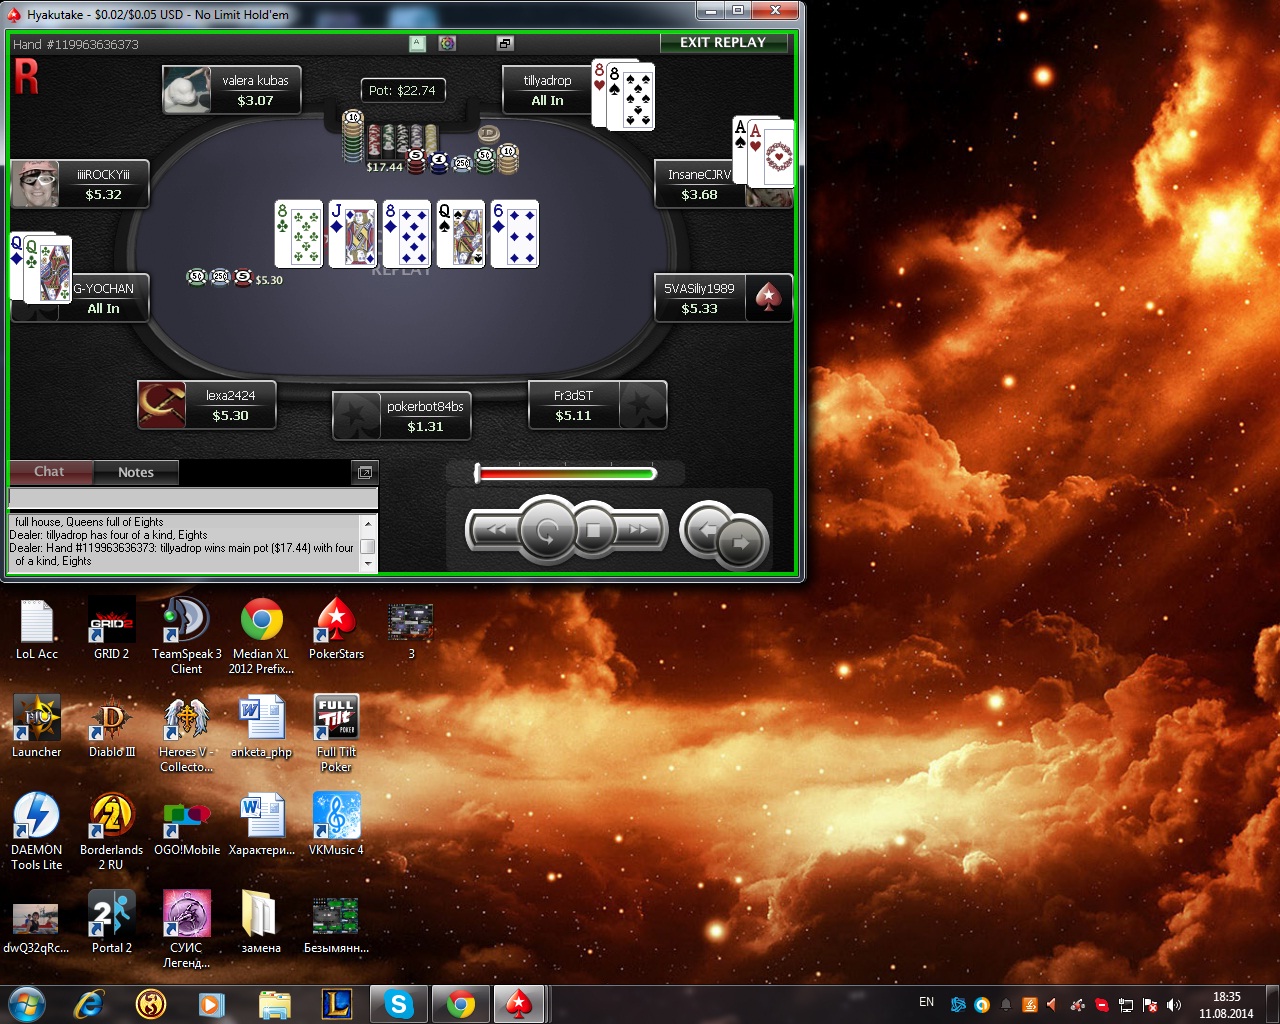
Task: Open the Launcher desktop shortcut
Action: [37, 727]
